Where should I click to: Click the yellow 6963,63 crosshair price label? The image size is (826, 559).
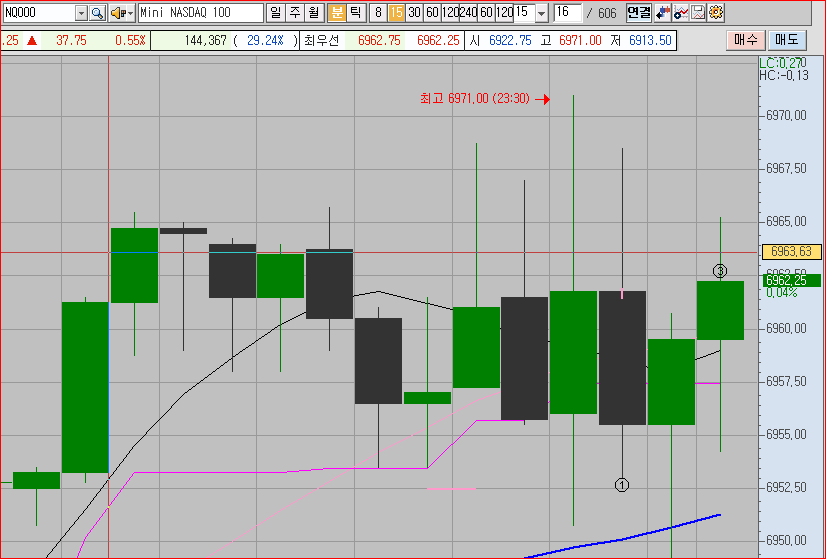[x=791, y=251]
